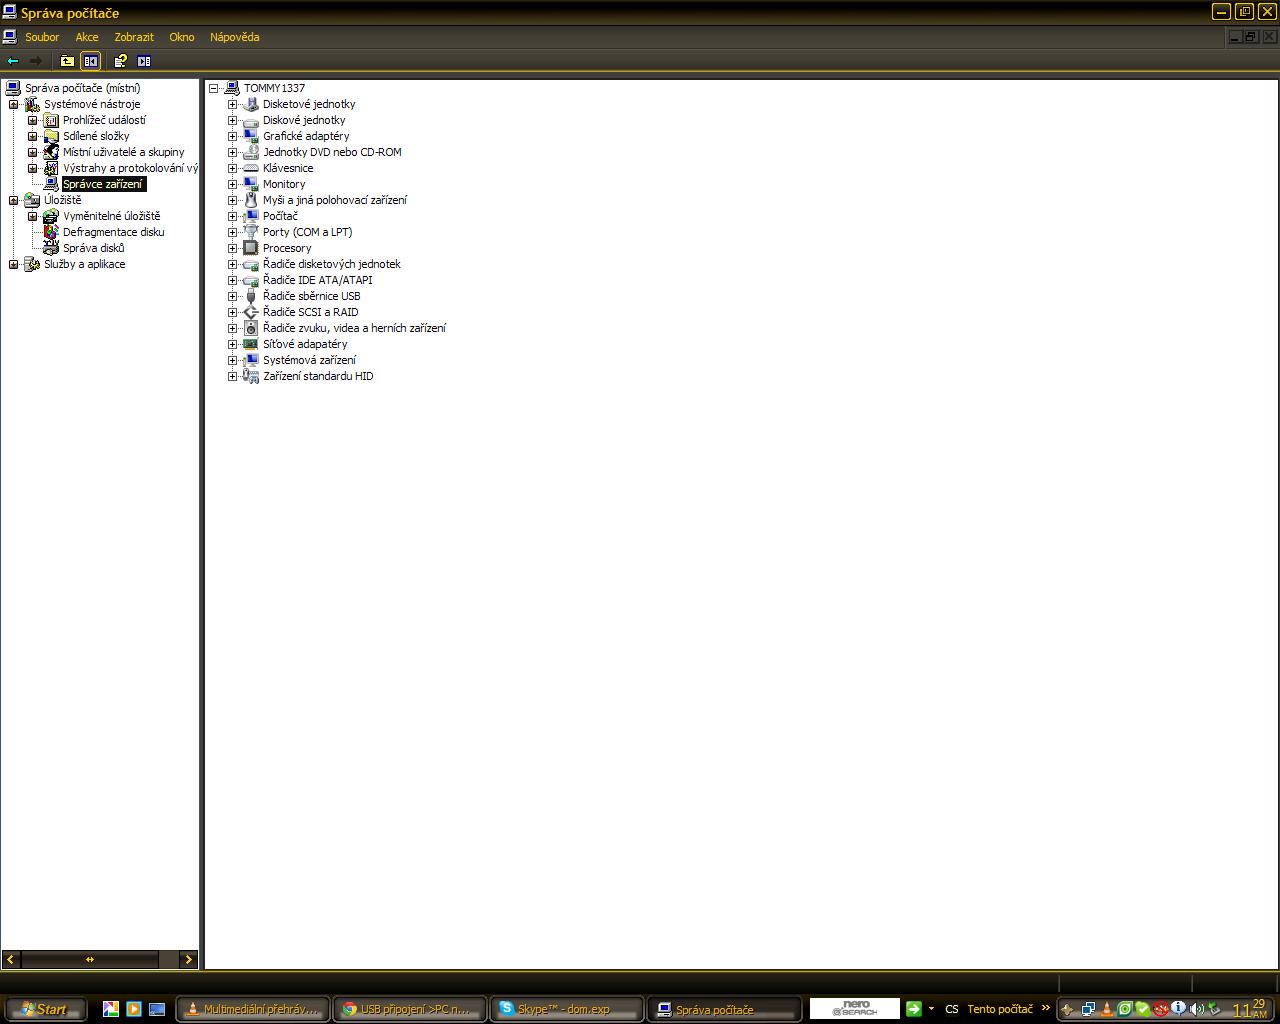Click the Systémové nástroje icon
The image size is (1280, 1024).
[32, 104]
